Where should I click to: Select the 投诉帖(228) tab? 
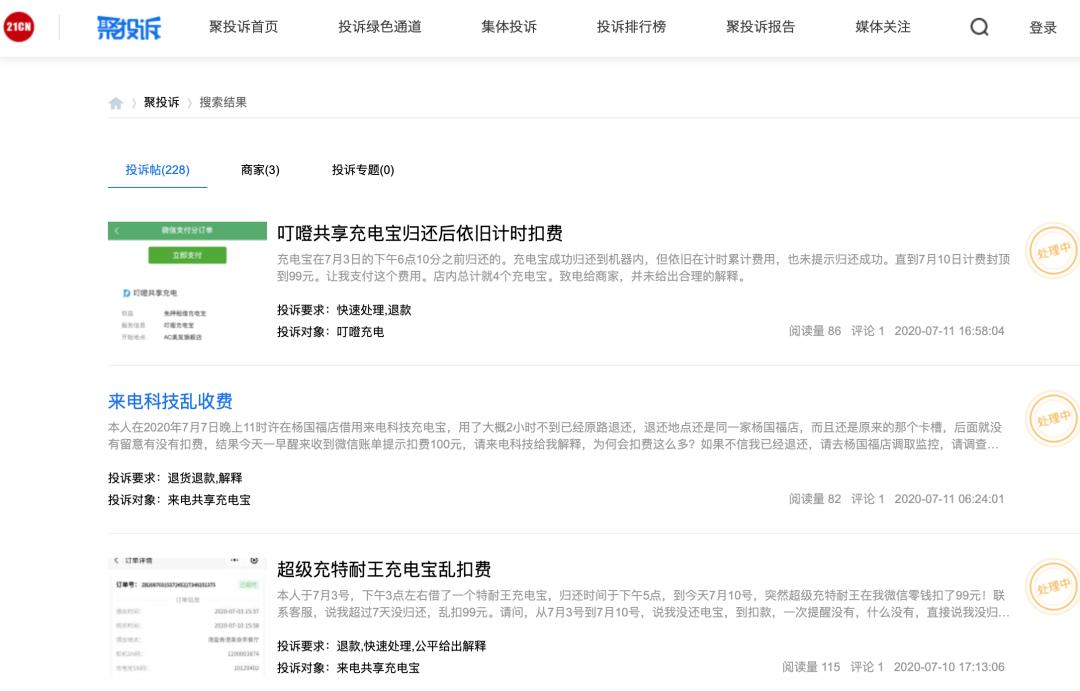[x=158, y=170]
